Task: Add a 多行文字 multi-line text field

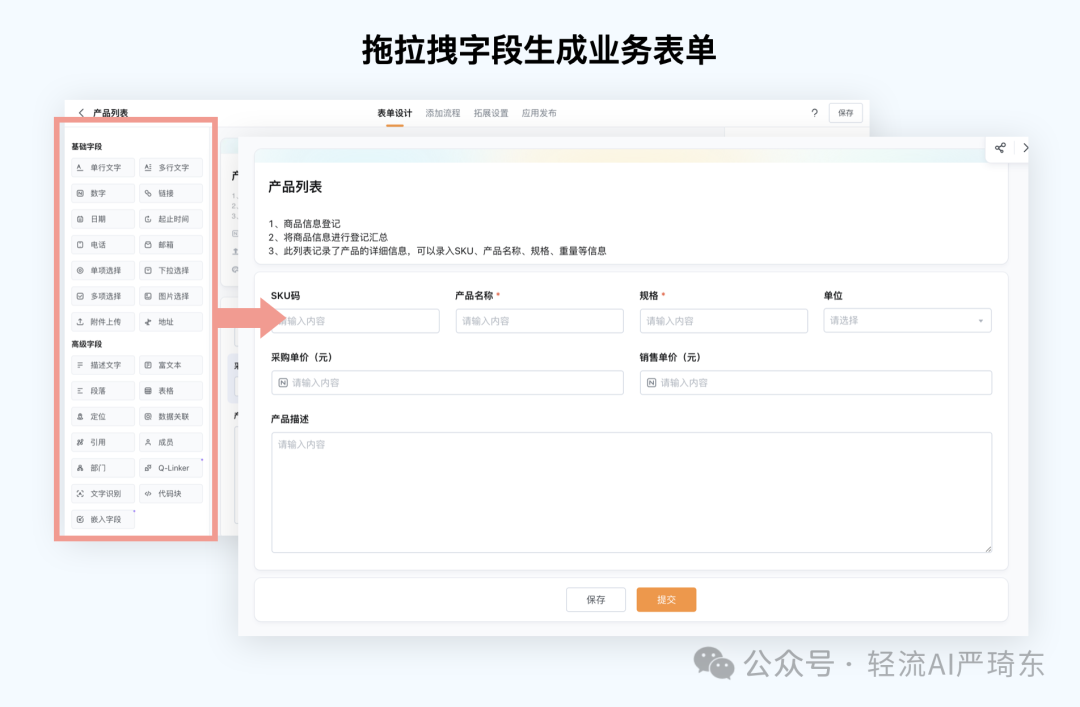Action: coord(170,167)
